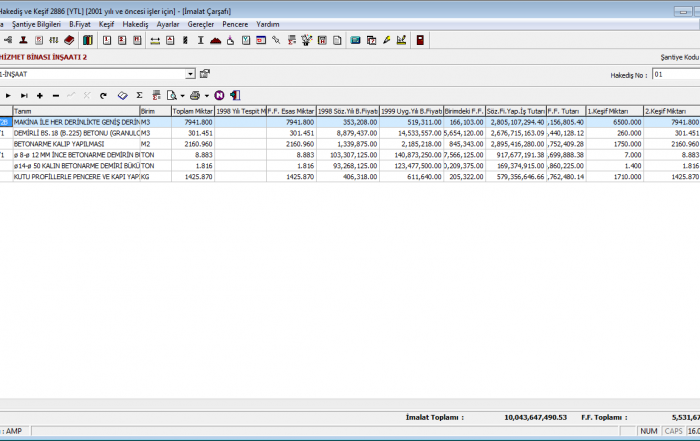Screen dimensions: 700x441
Task: Click the refresh arrow icon
Action: click(103, 95)
